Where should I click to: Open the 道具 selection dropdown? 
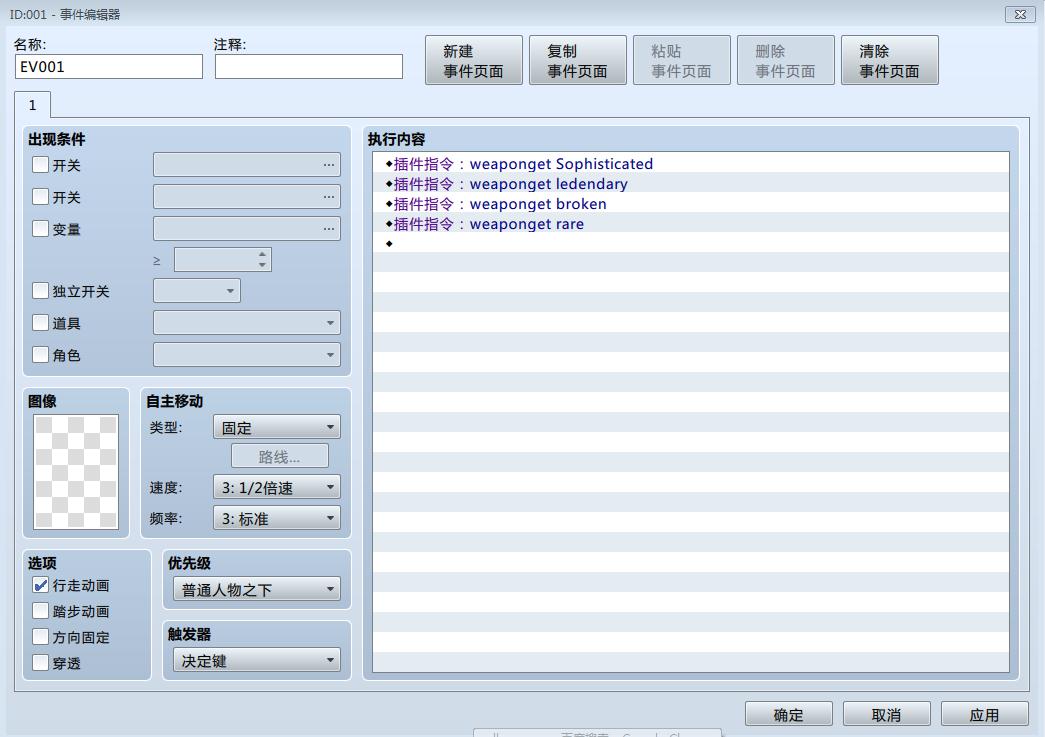point(247,323)
